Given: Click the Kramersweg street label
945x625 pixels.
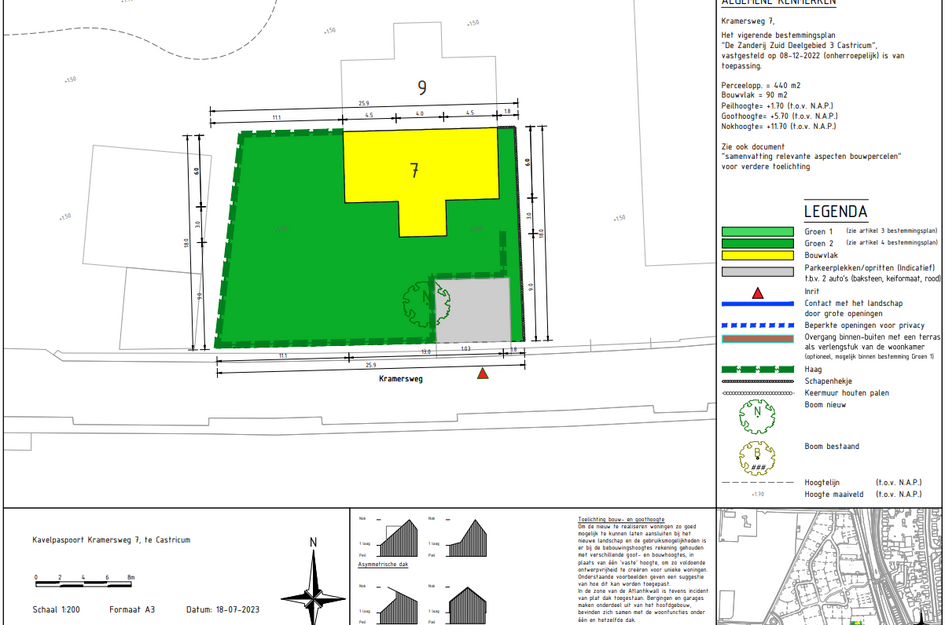Looking at the screenshot, I should [401, 379].
